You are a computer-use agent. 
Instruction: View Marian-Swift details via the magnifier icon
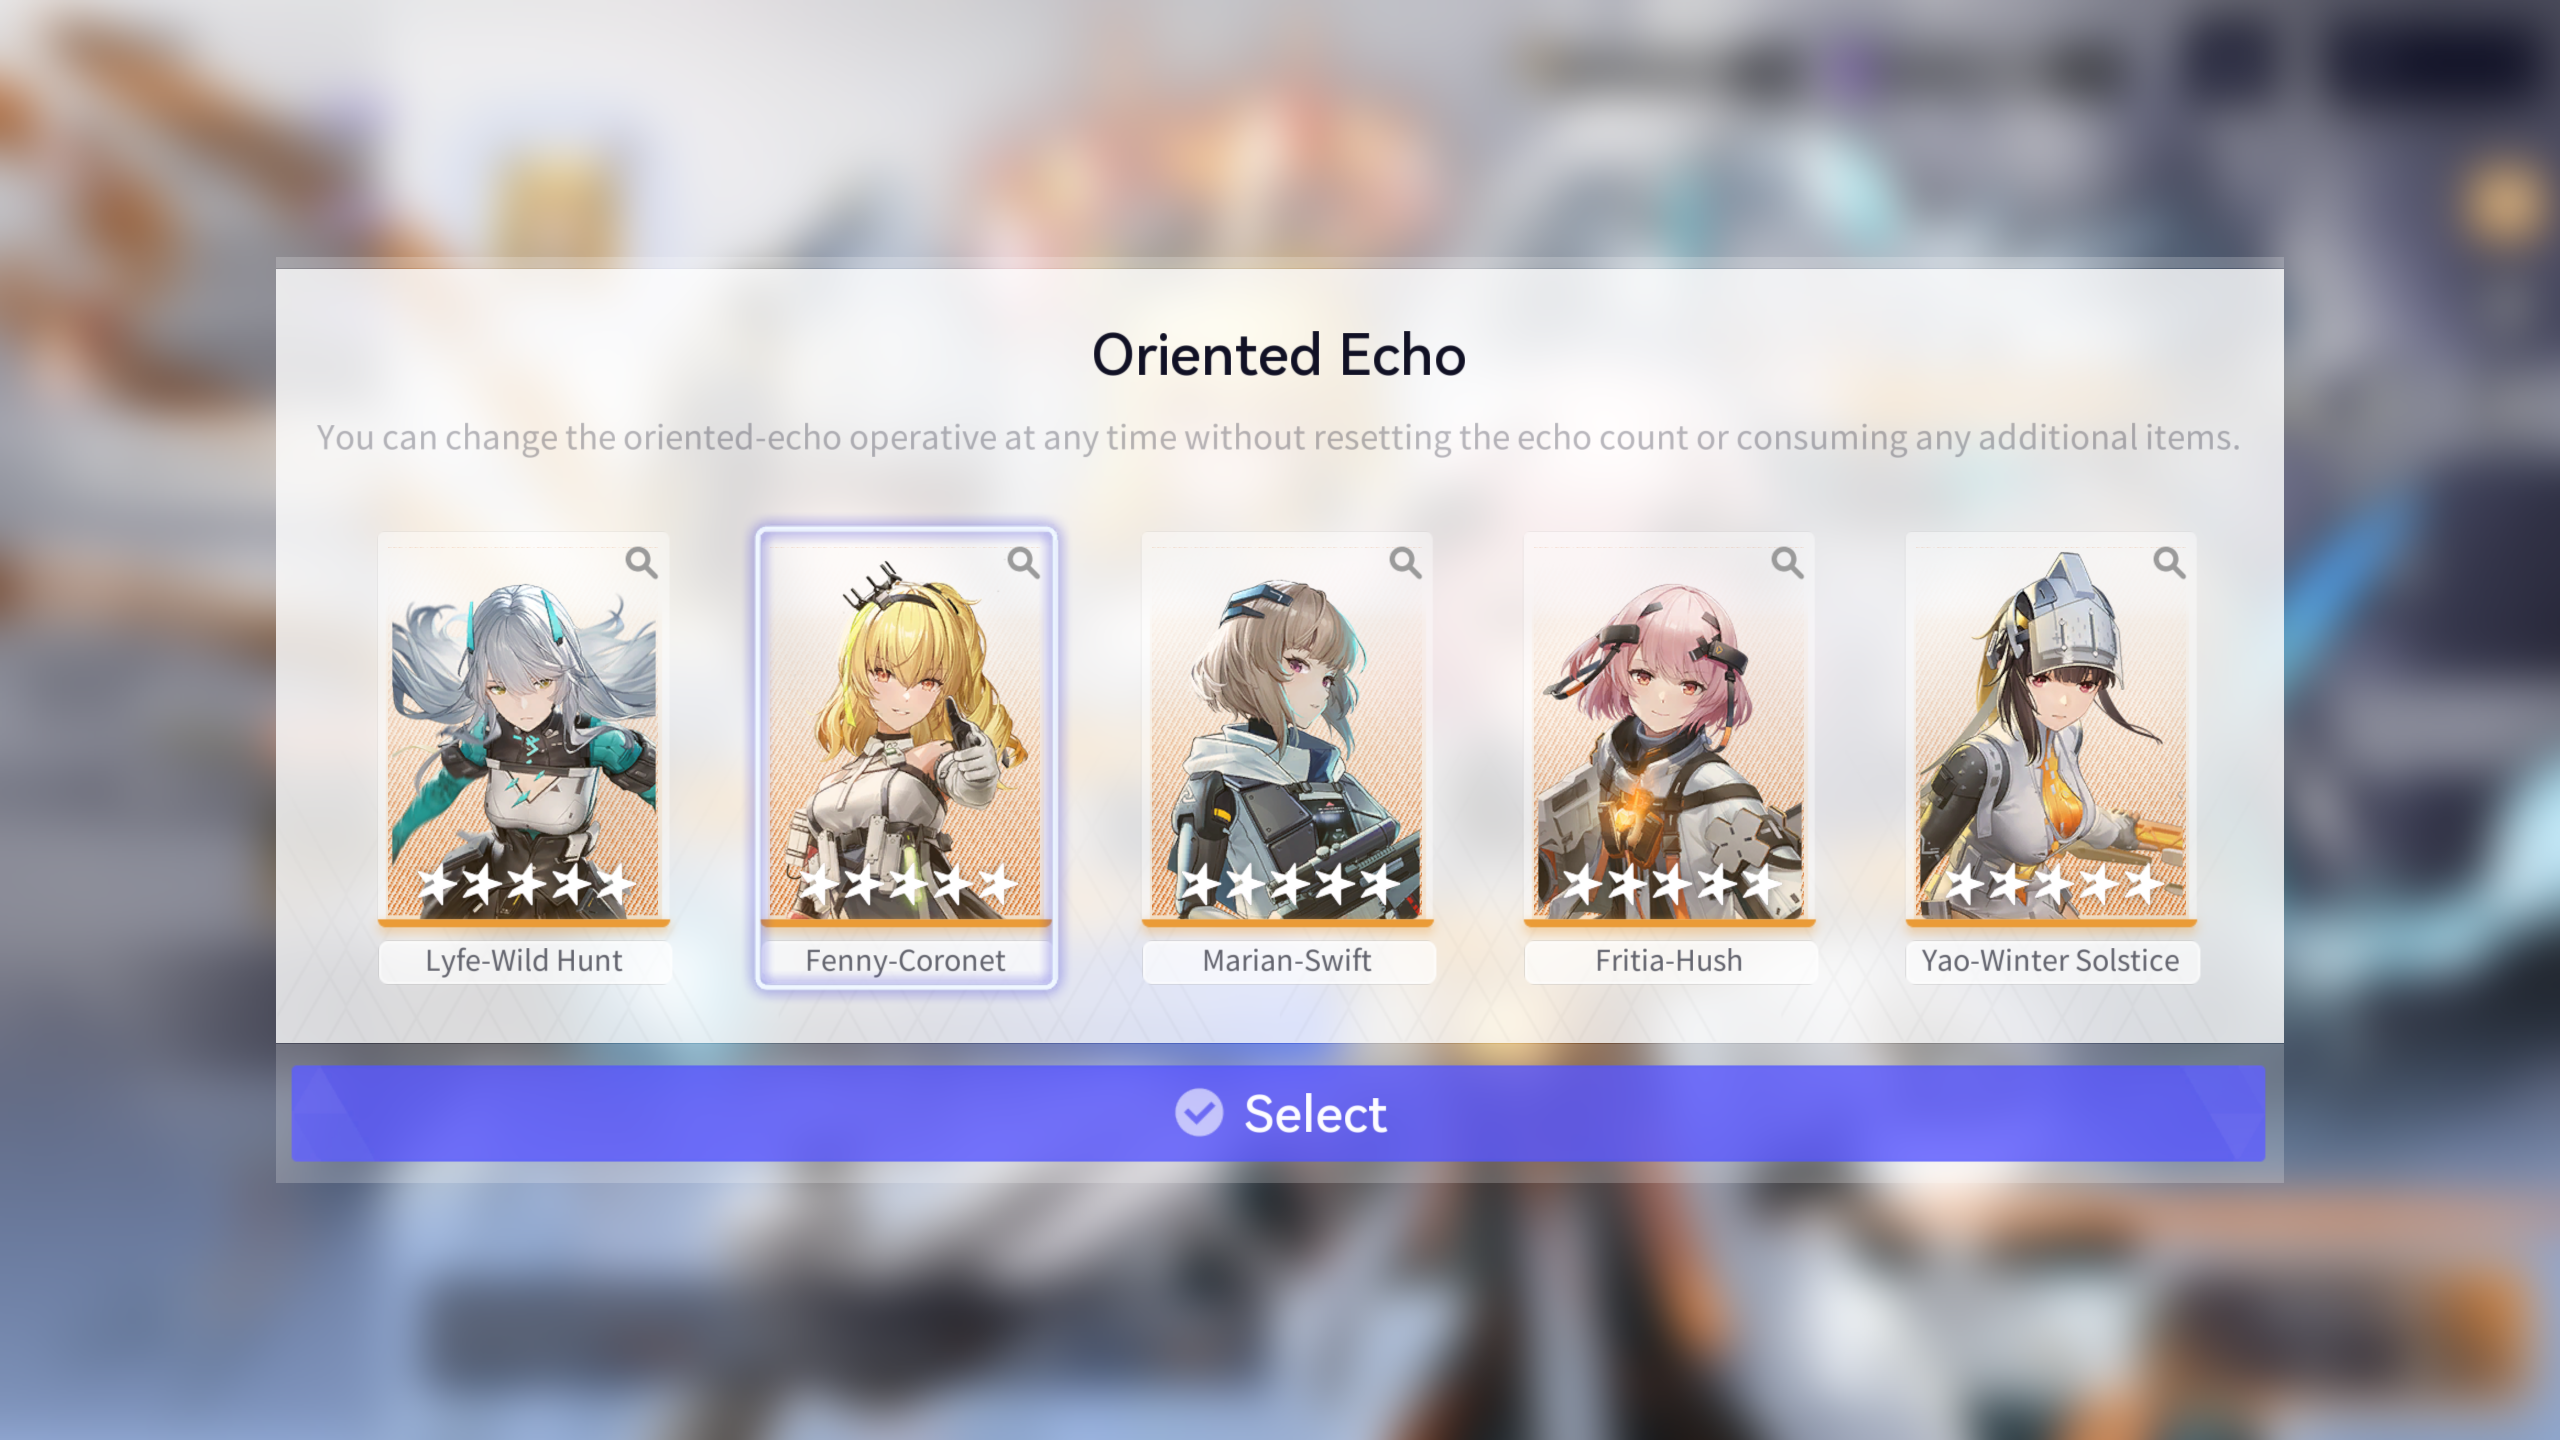[x=1405, y=563]
